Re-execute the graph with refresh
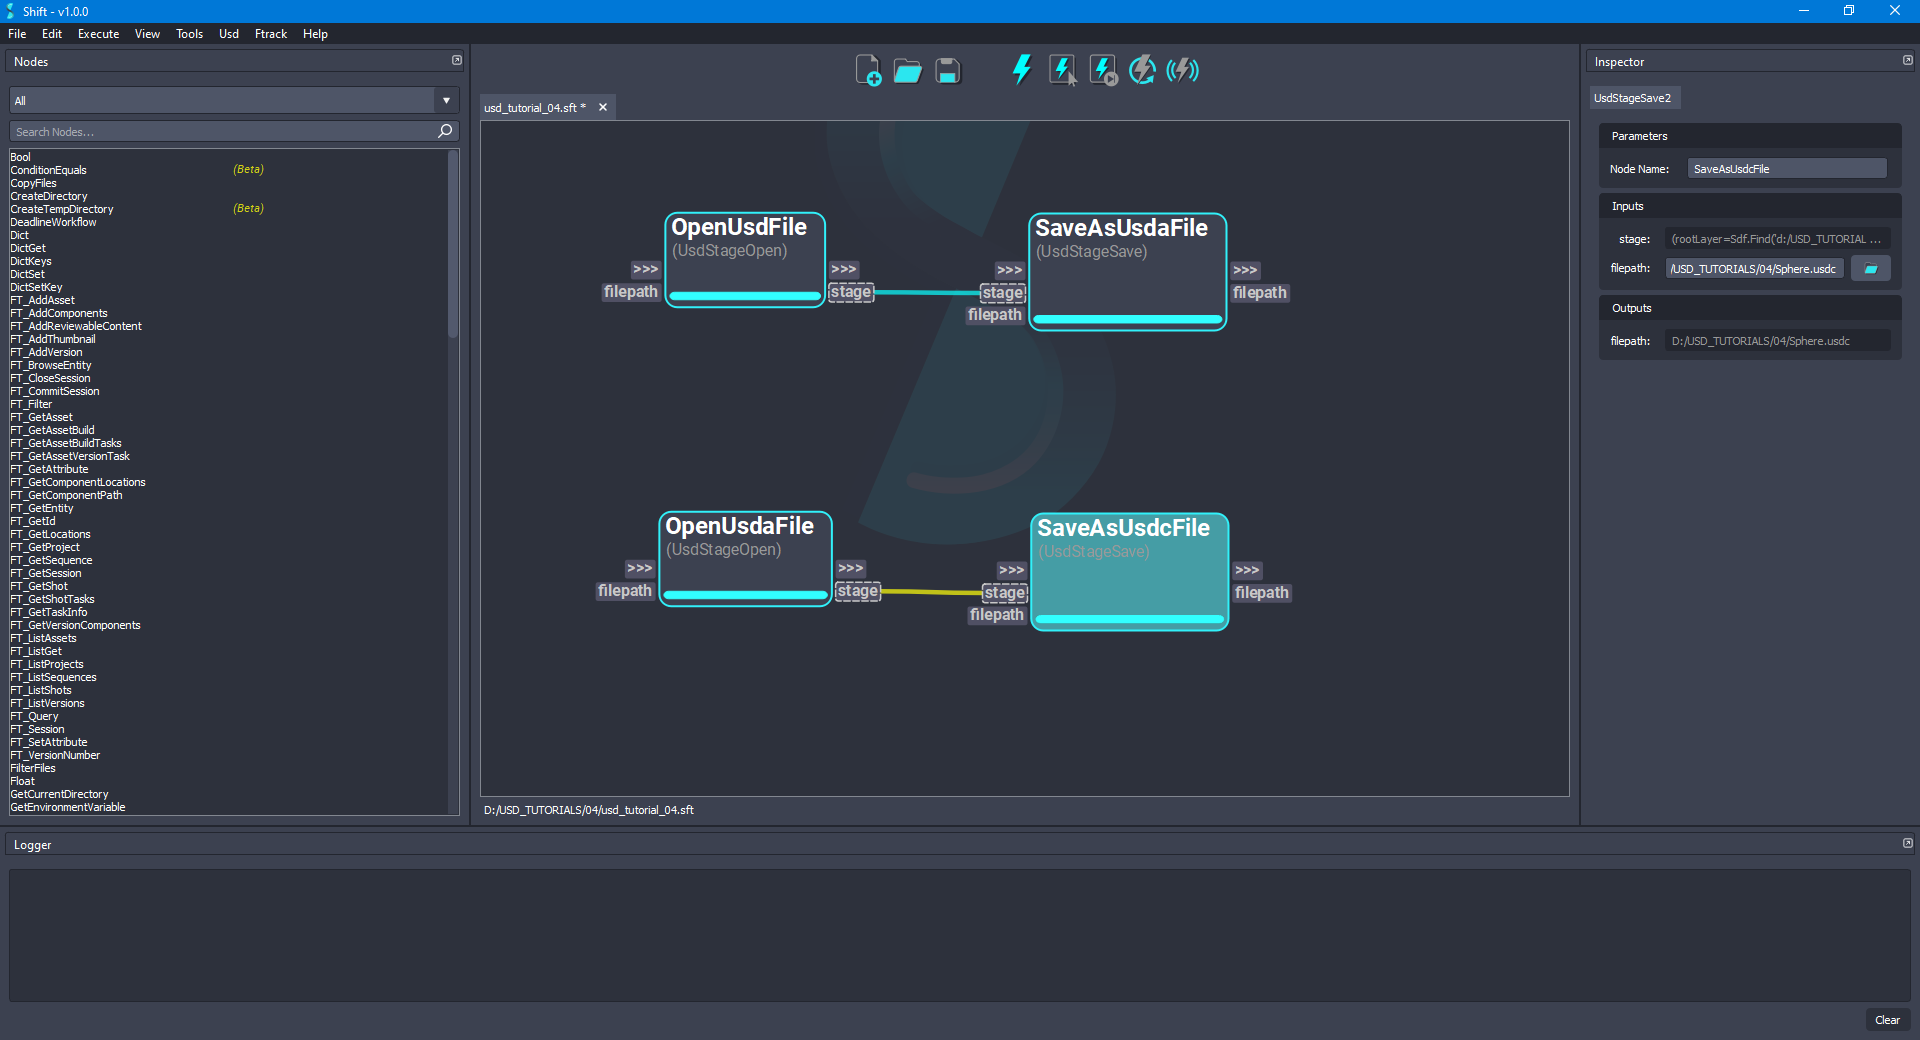Screen dimensions: 1920x1040 point(1142,70)
